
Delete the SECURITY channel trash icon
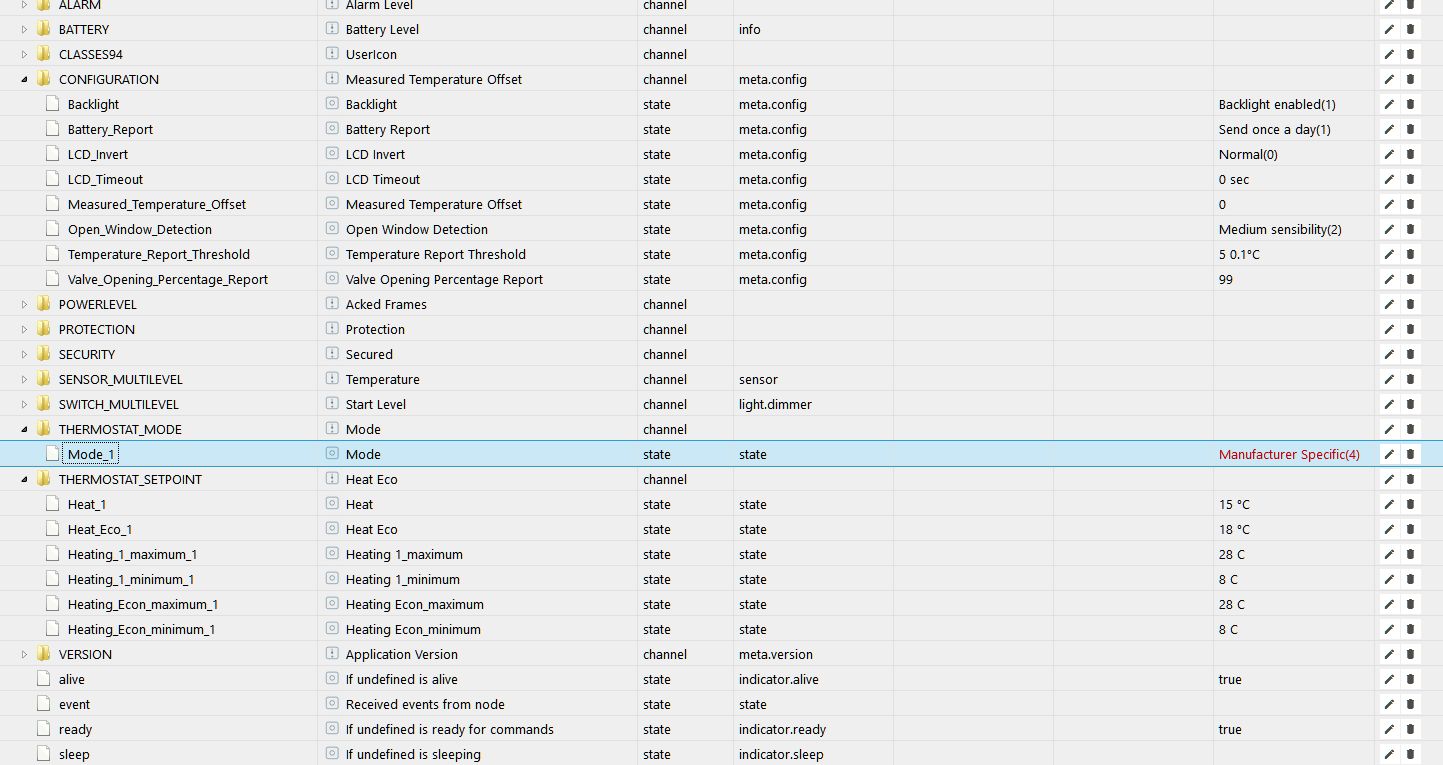(x=1411, y=354)
